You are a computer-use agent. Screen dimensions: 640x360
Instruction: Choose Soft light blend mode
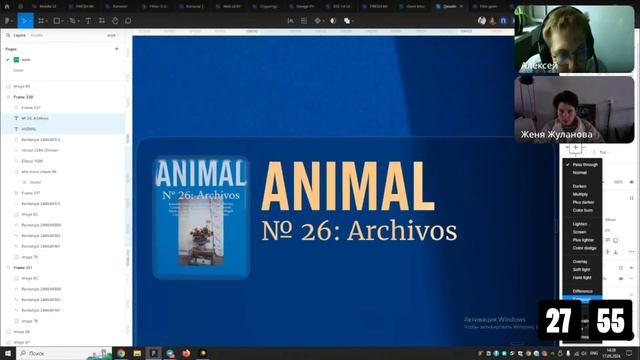582,270
